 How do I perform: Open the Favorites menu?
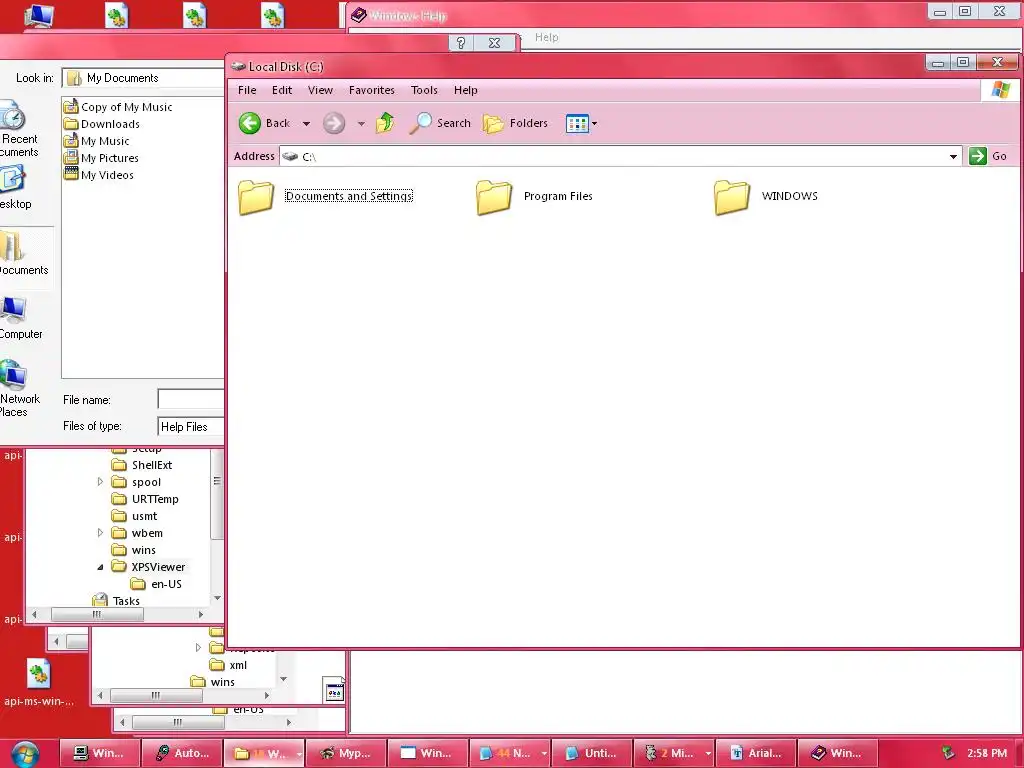[372, 90]
